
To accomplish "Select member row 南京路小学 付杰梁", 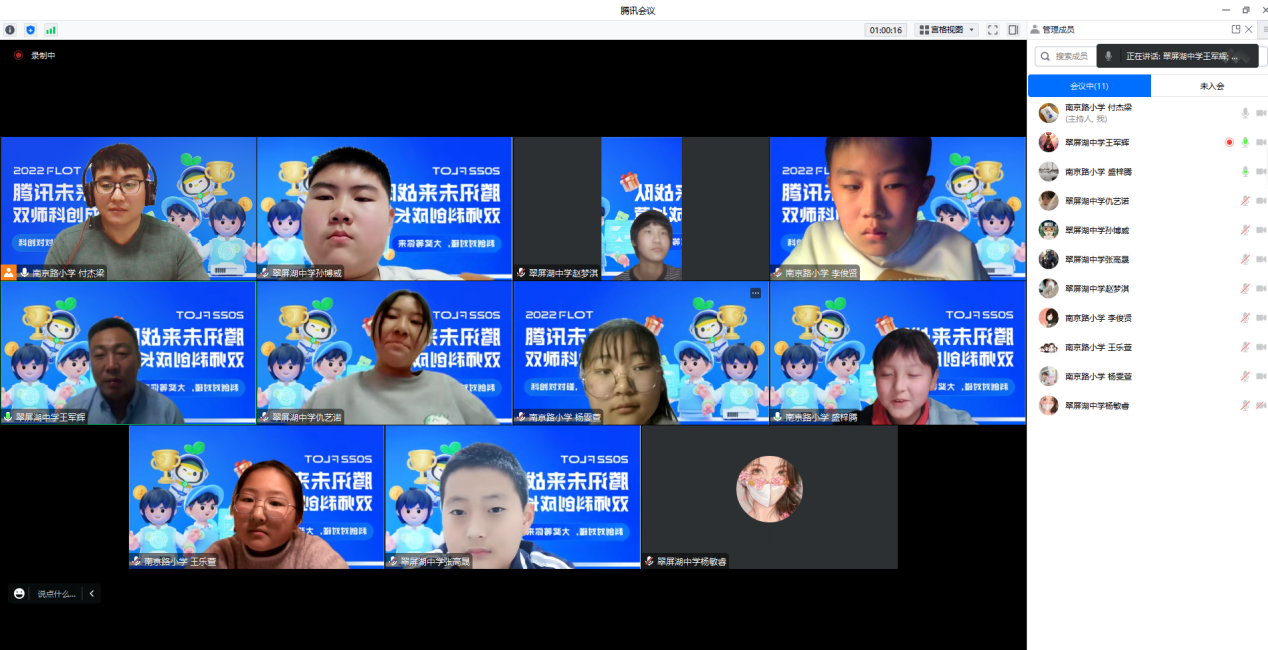I will [1148, 113].
